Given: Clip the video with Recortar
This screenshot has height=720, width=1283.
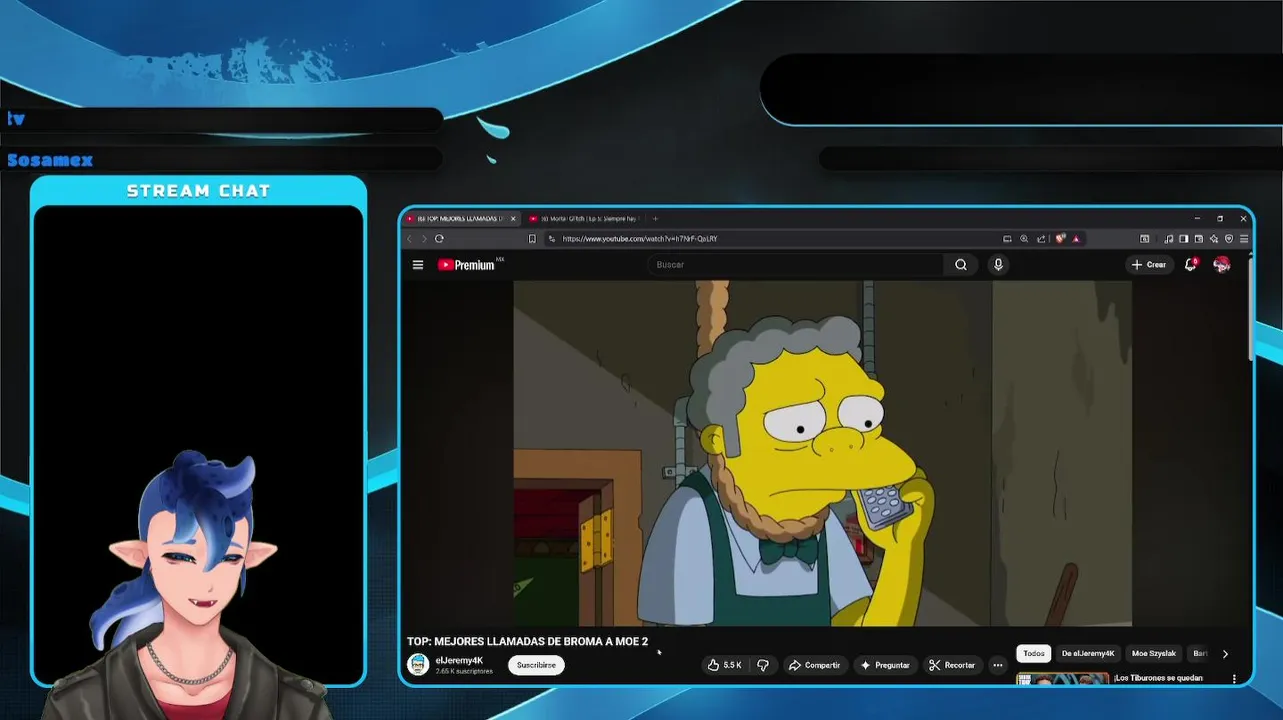Looking at the screenshot, I should (x=951, y=665).
